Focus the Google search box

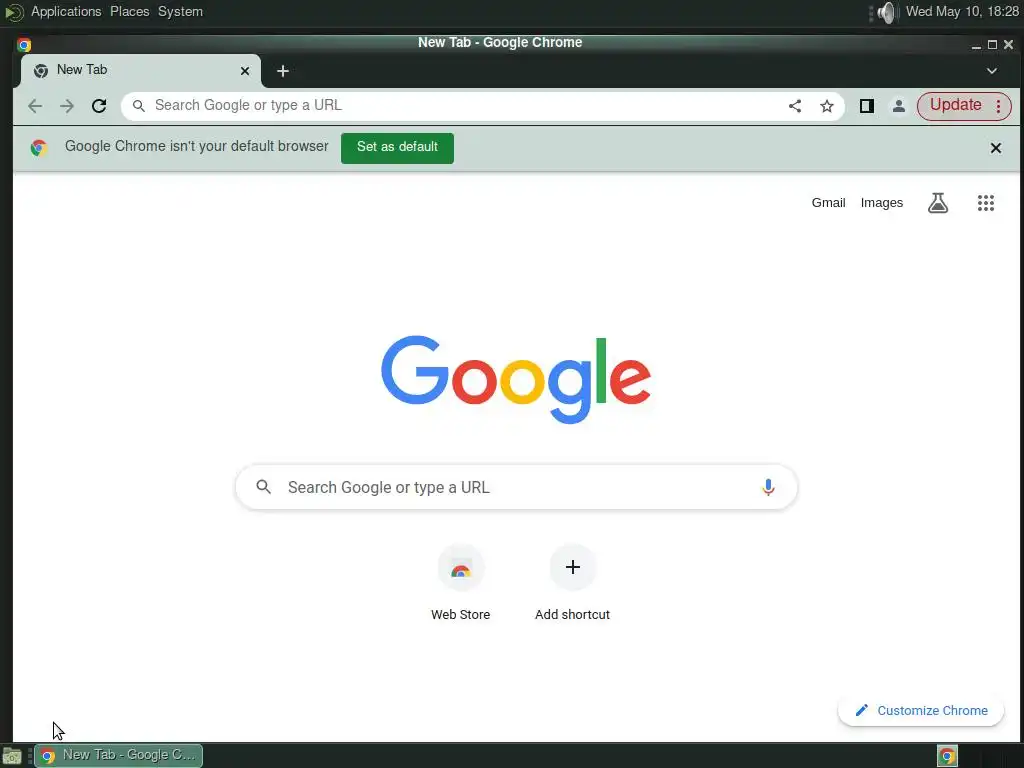click(x=516, y=487)
